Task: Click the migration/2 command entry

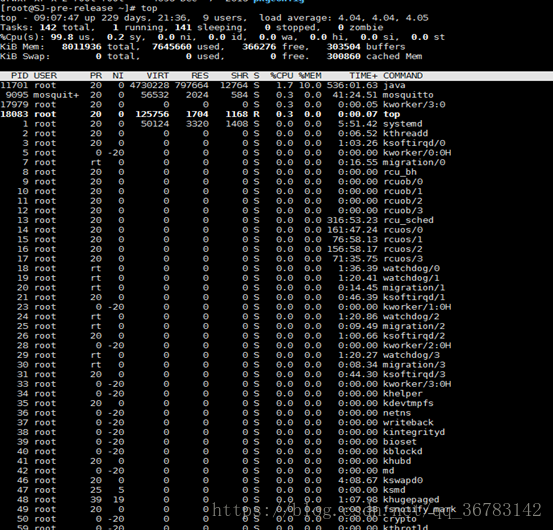Action: coord(414,327)
